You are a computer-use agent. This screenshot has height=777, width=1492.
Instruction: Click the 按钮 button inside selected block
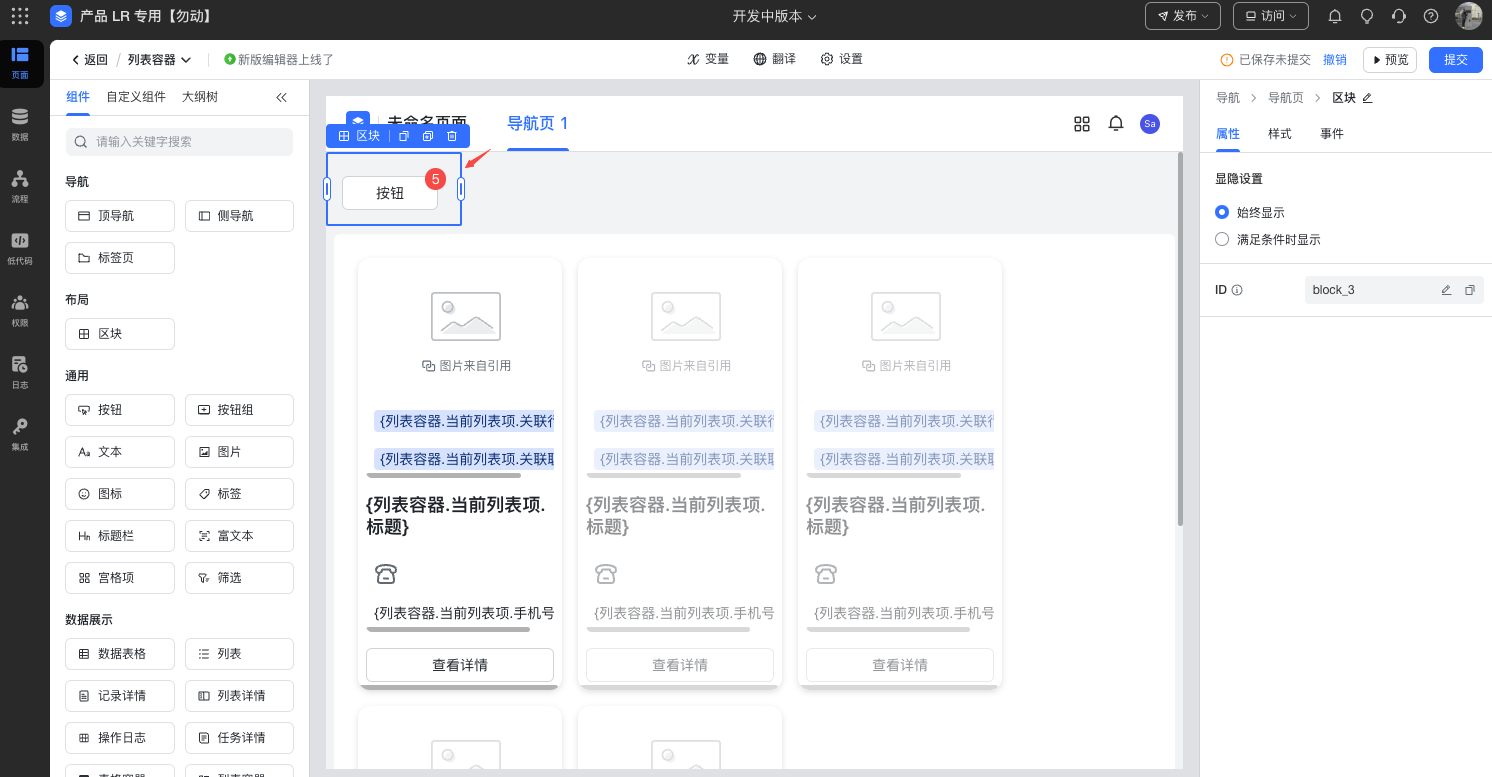click(390, 193)
